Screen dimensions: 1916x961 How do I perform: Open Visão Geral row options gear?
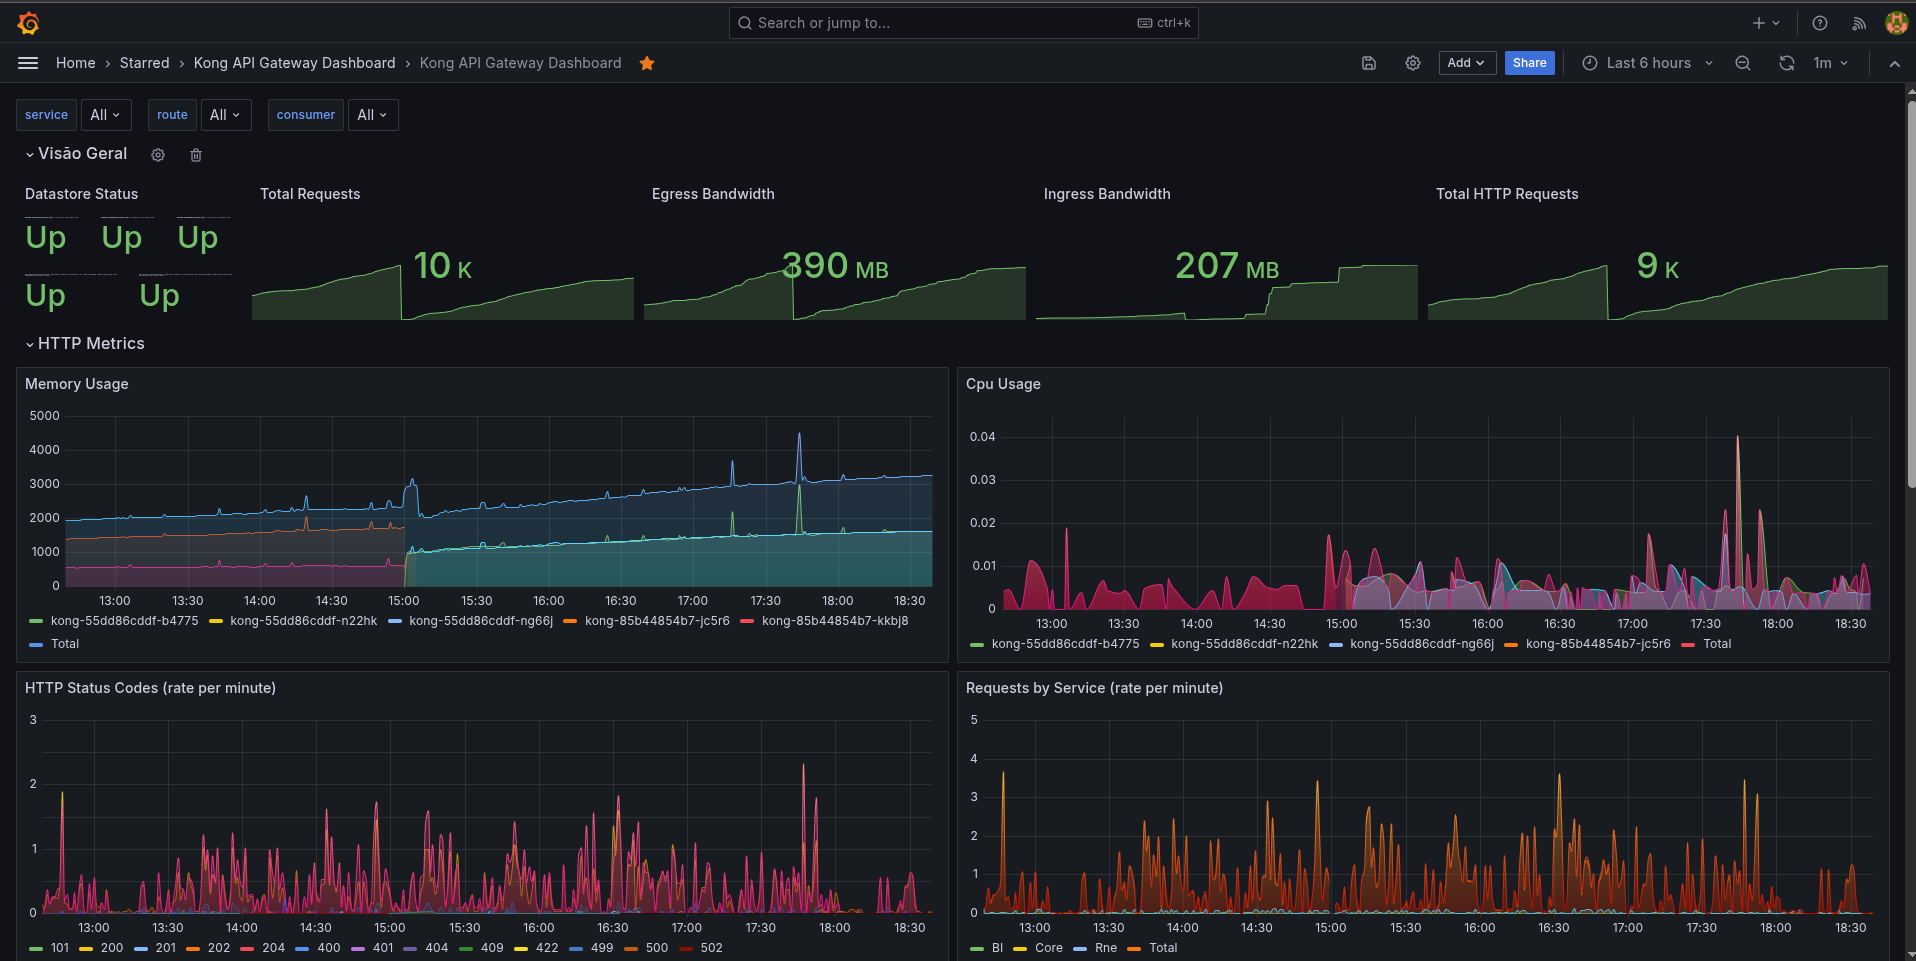158,155
